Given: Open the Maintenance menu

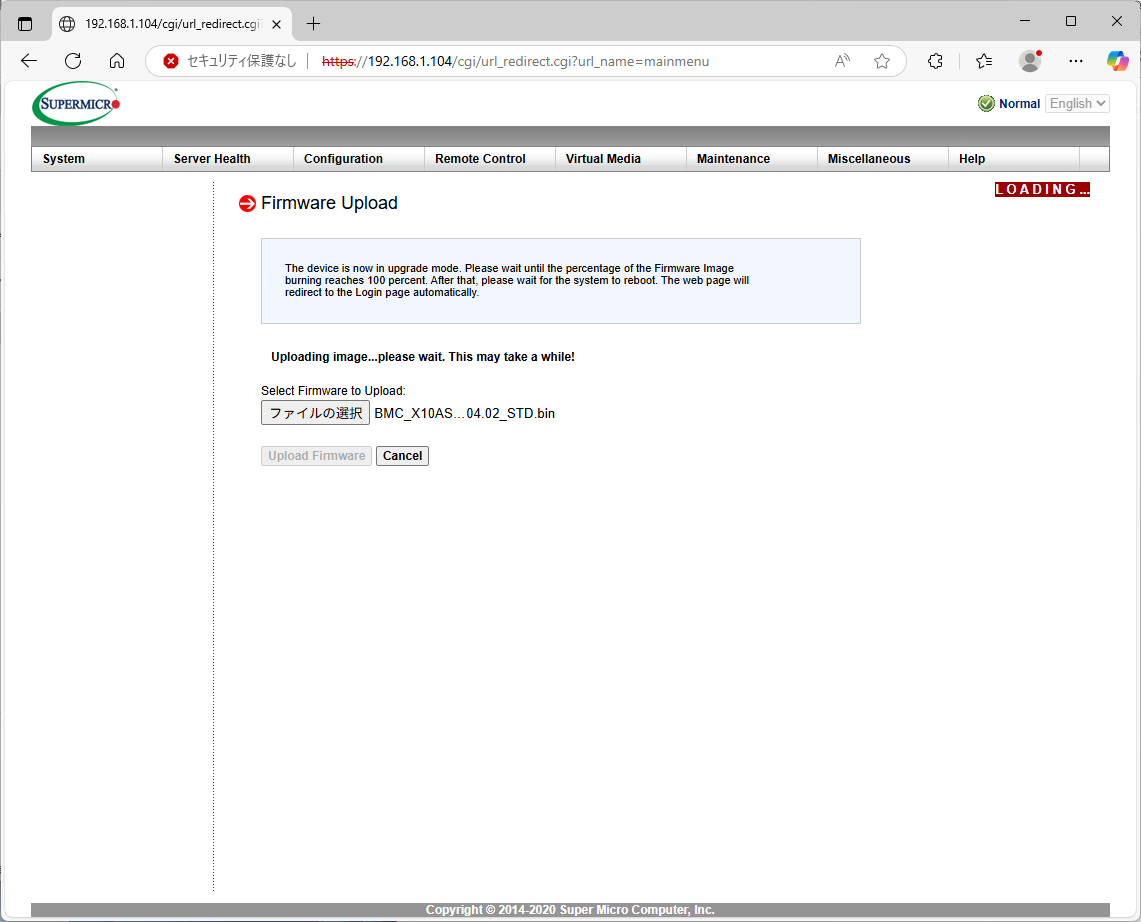Looking at the screenshot, I should coord(733,159).
